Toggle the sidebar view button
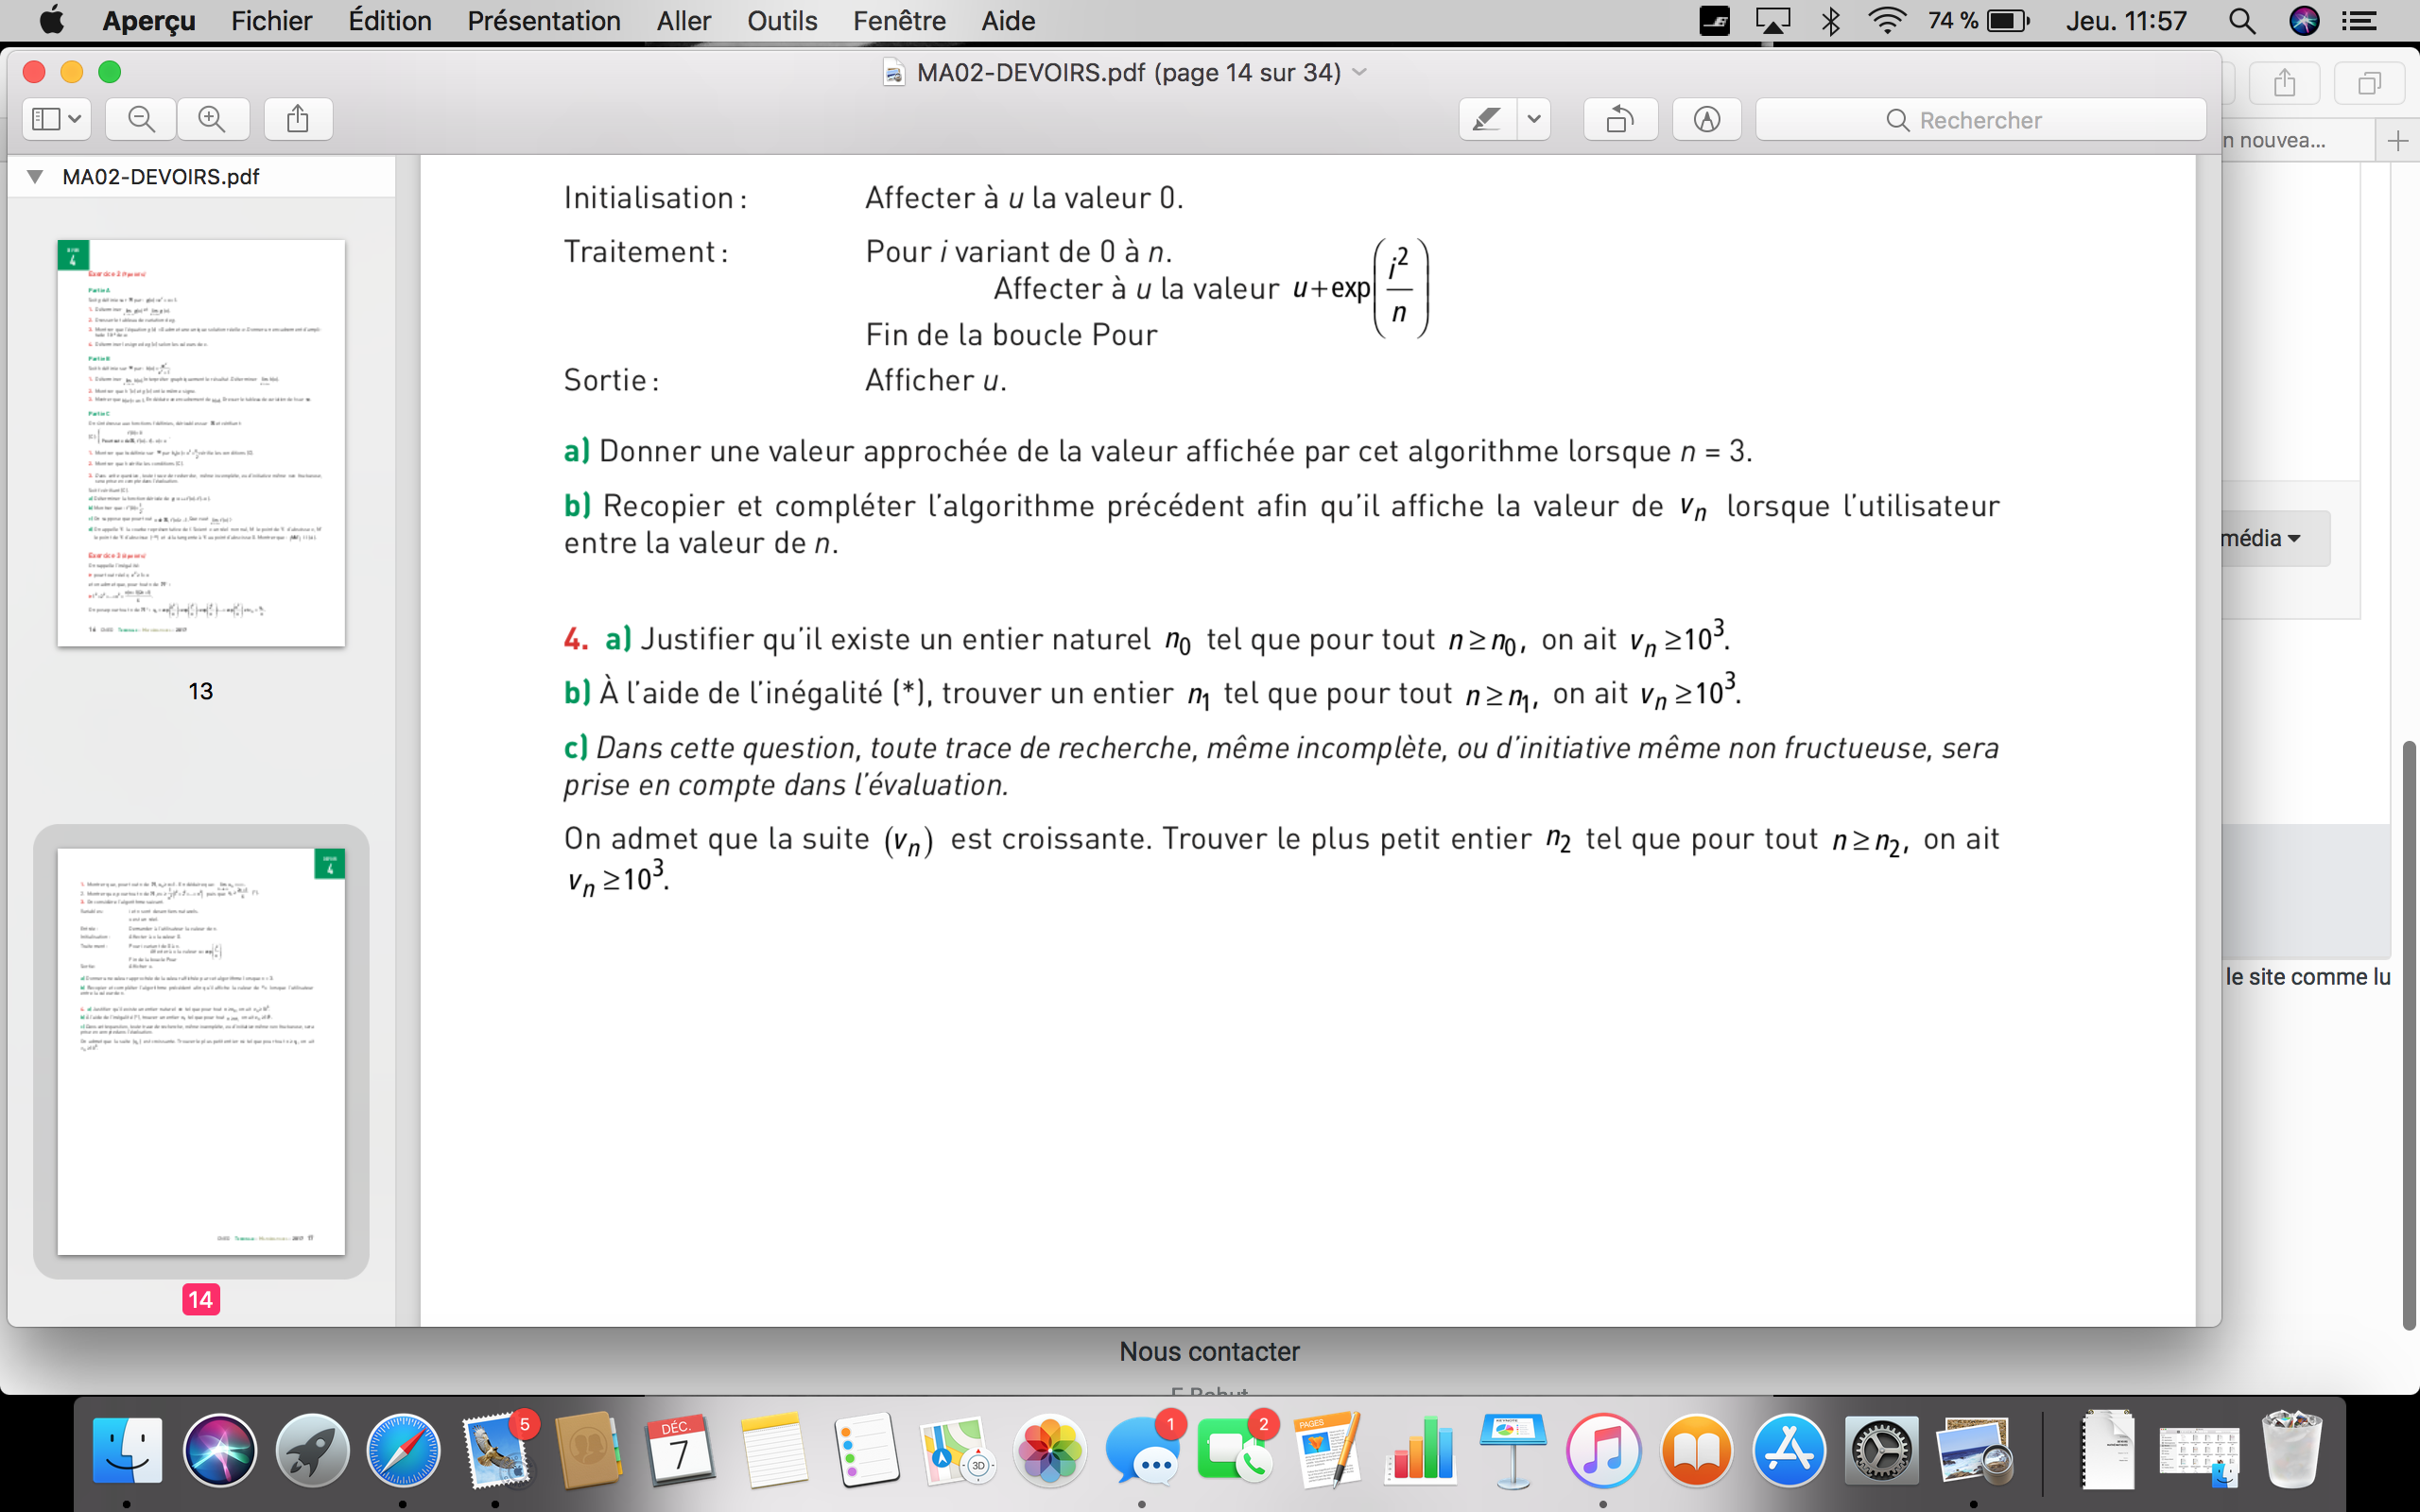Image resolution: width=2420 pixels, height=1512 pixels. [57, 119]
